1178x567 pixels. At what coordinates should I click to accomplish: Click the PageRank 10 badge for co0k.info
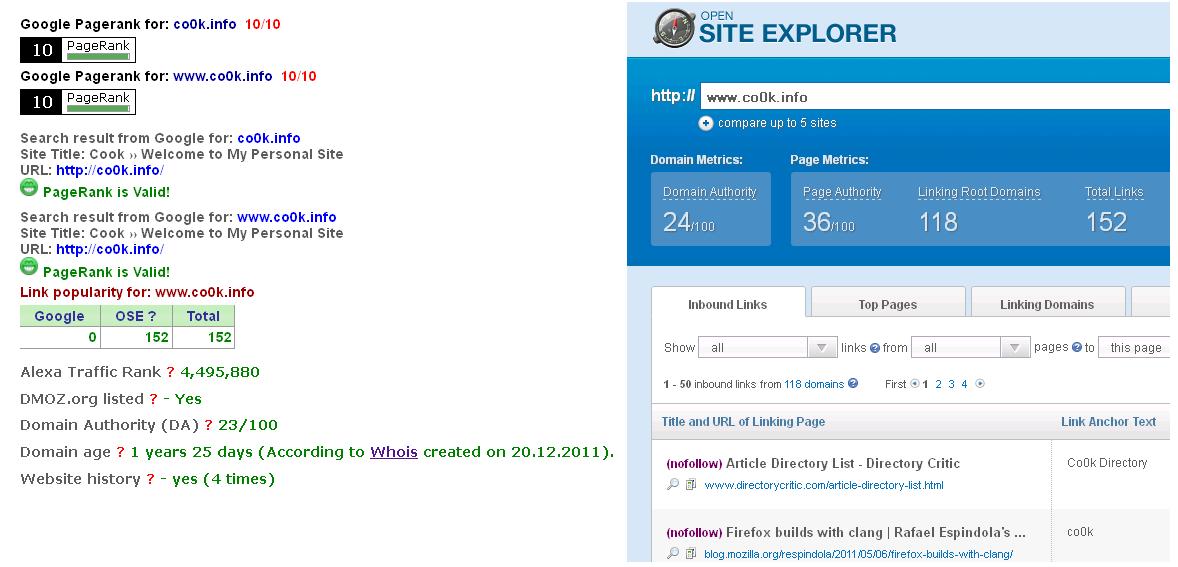[78, 50]
